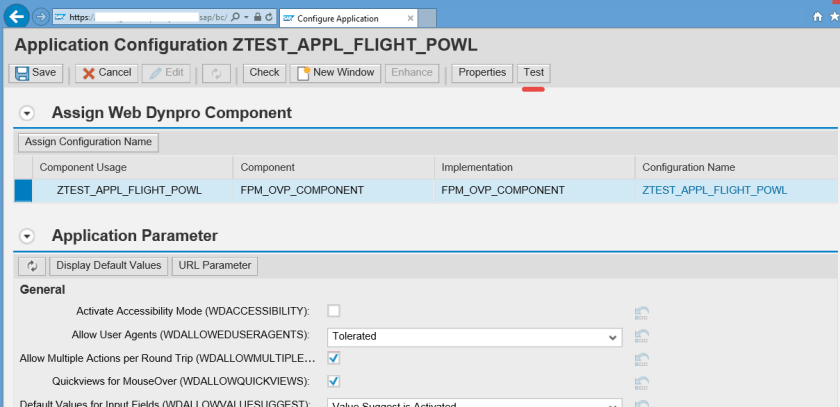Click the Test toolbar button
This screenshot has width=840, height=407.
coord(534,73)
